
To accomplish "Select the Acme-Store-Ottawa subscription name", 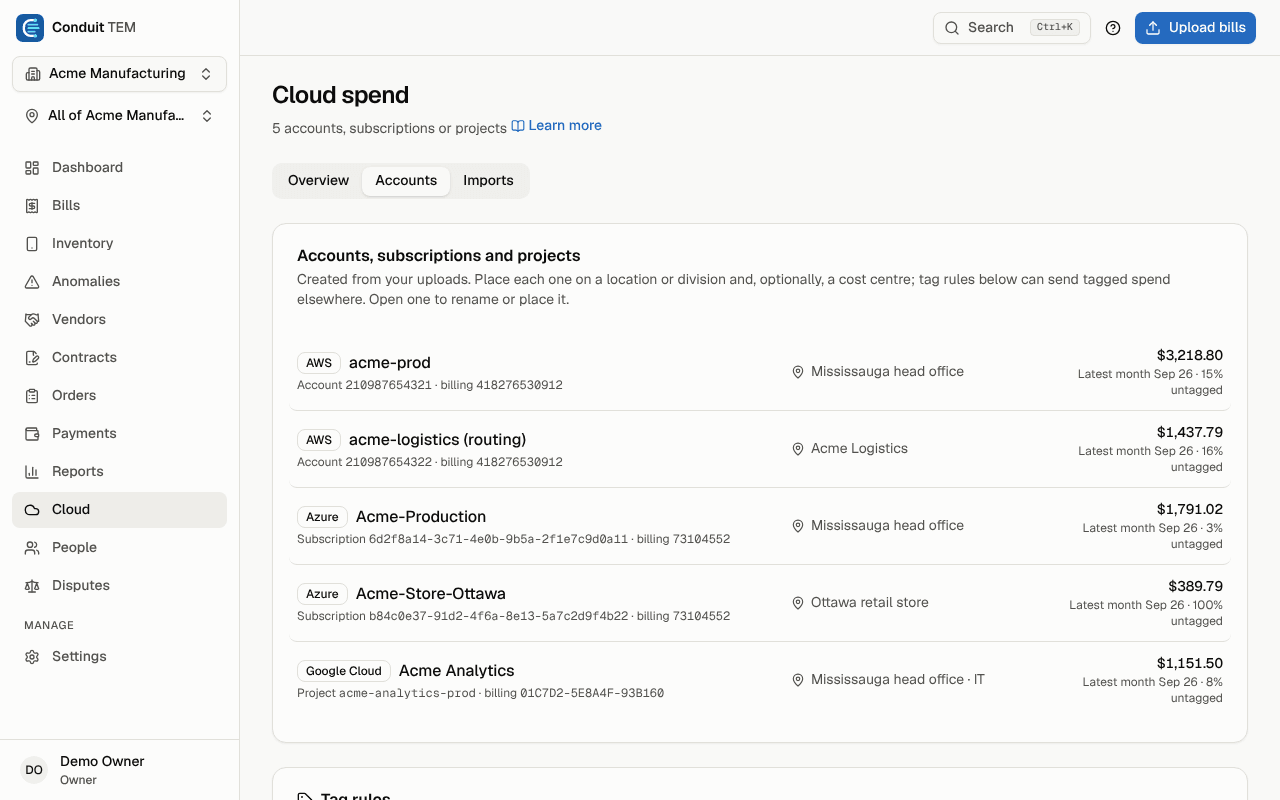I will tap(431, 594).
